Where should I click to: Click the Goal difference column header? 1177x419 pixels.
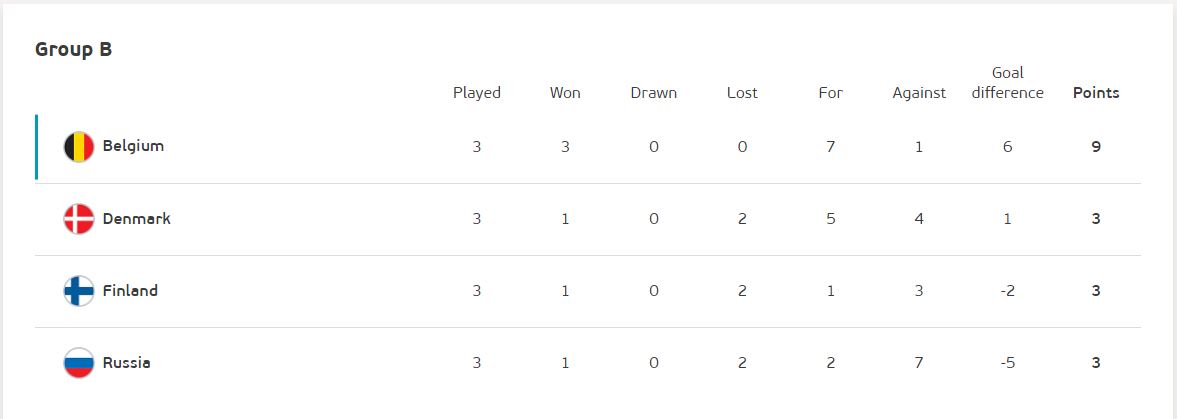pos(1007,83)
